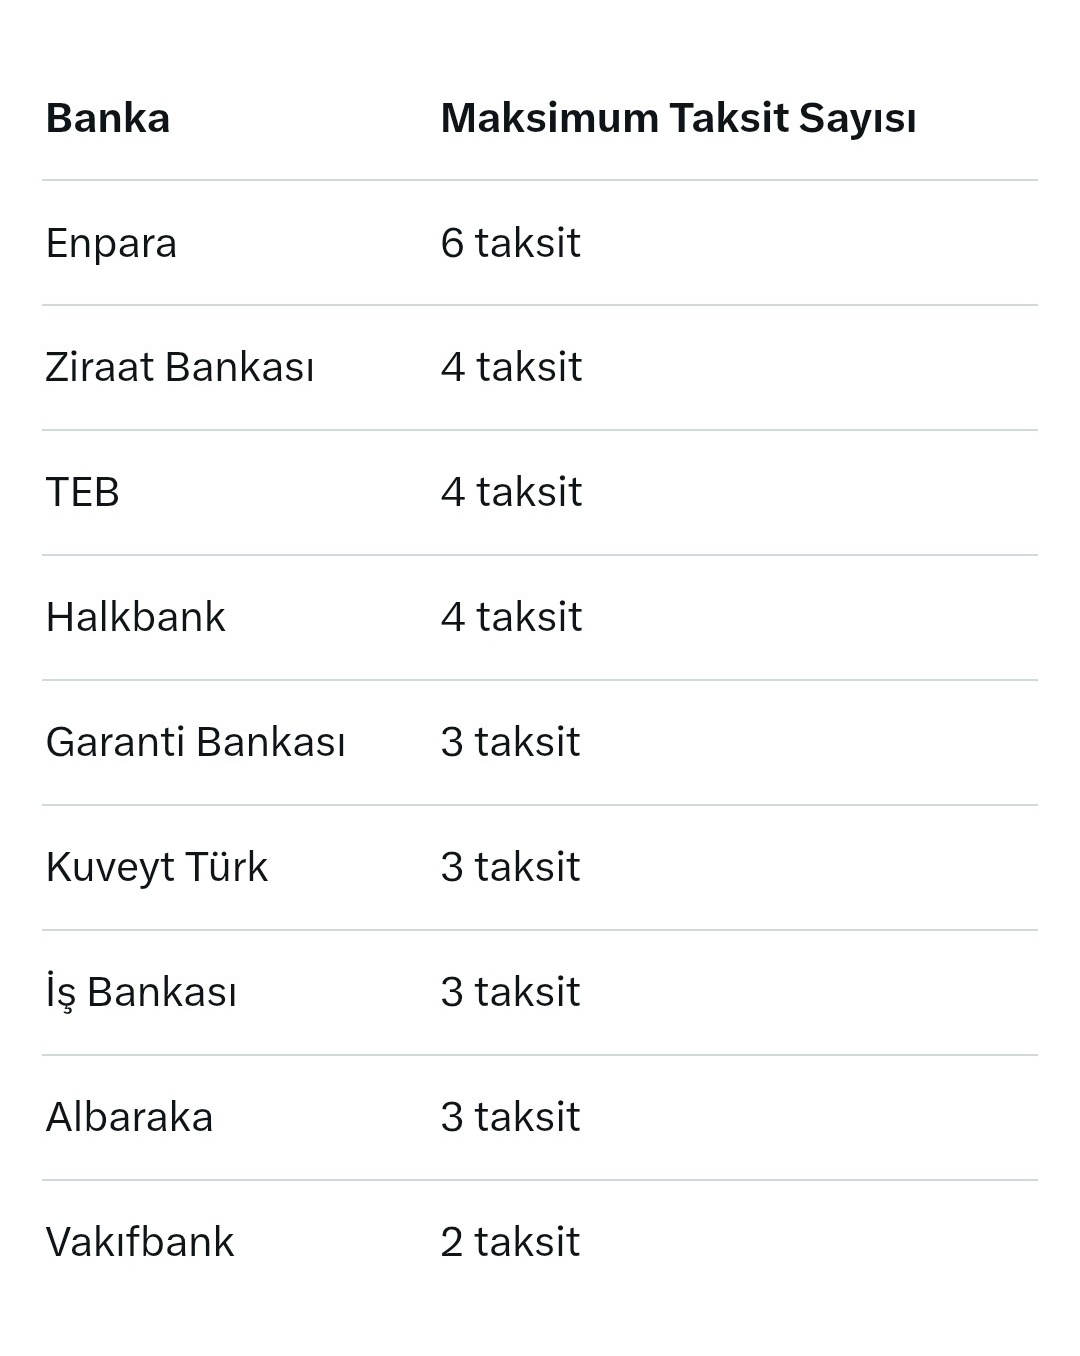Image resolution: width=1080 pixels, height=1356 pixels.
Task: Select the Ziraat Bankası bank name
Action: click(x=180, y=368)
